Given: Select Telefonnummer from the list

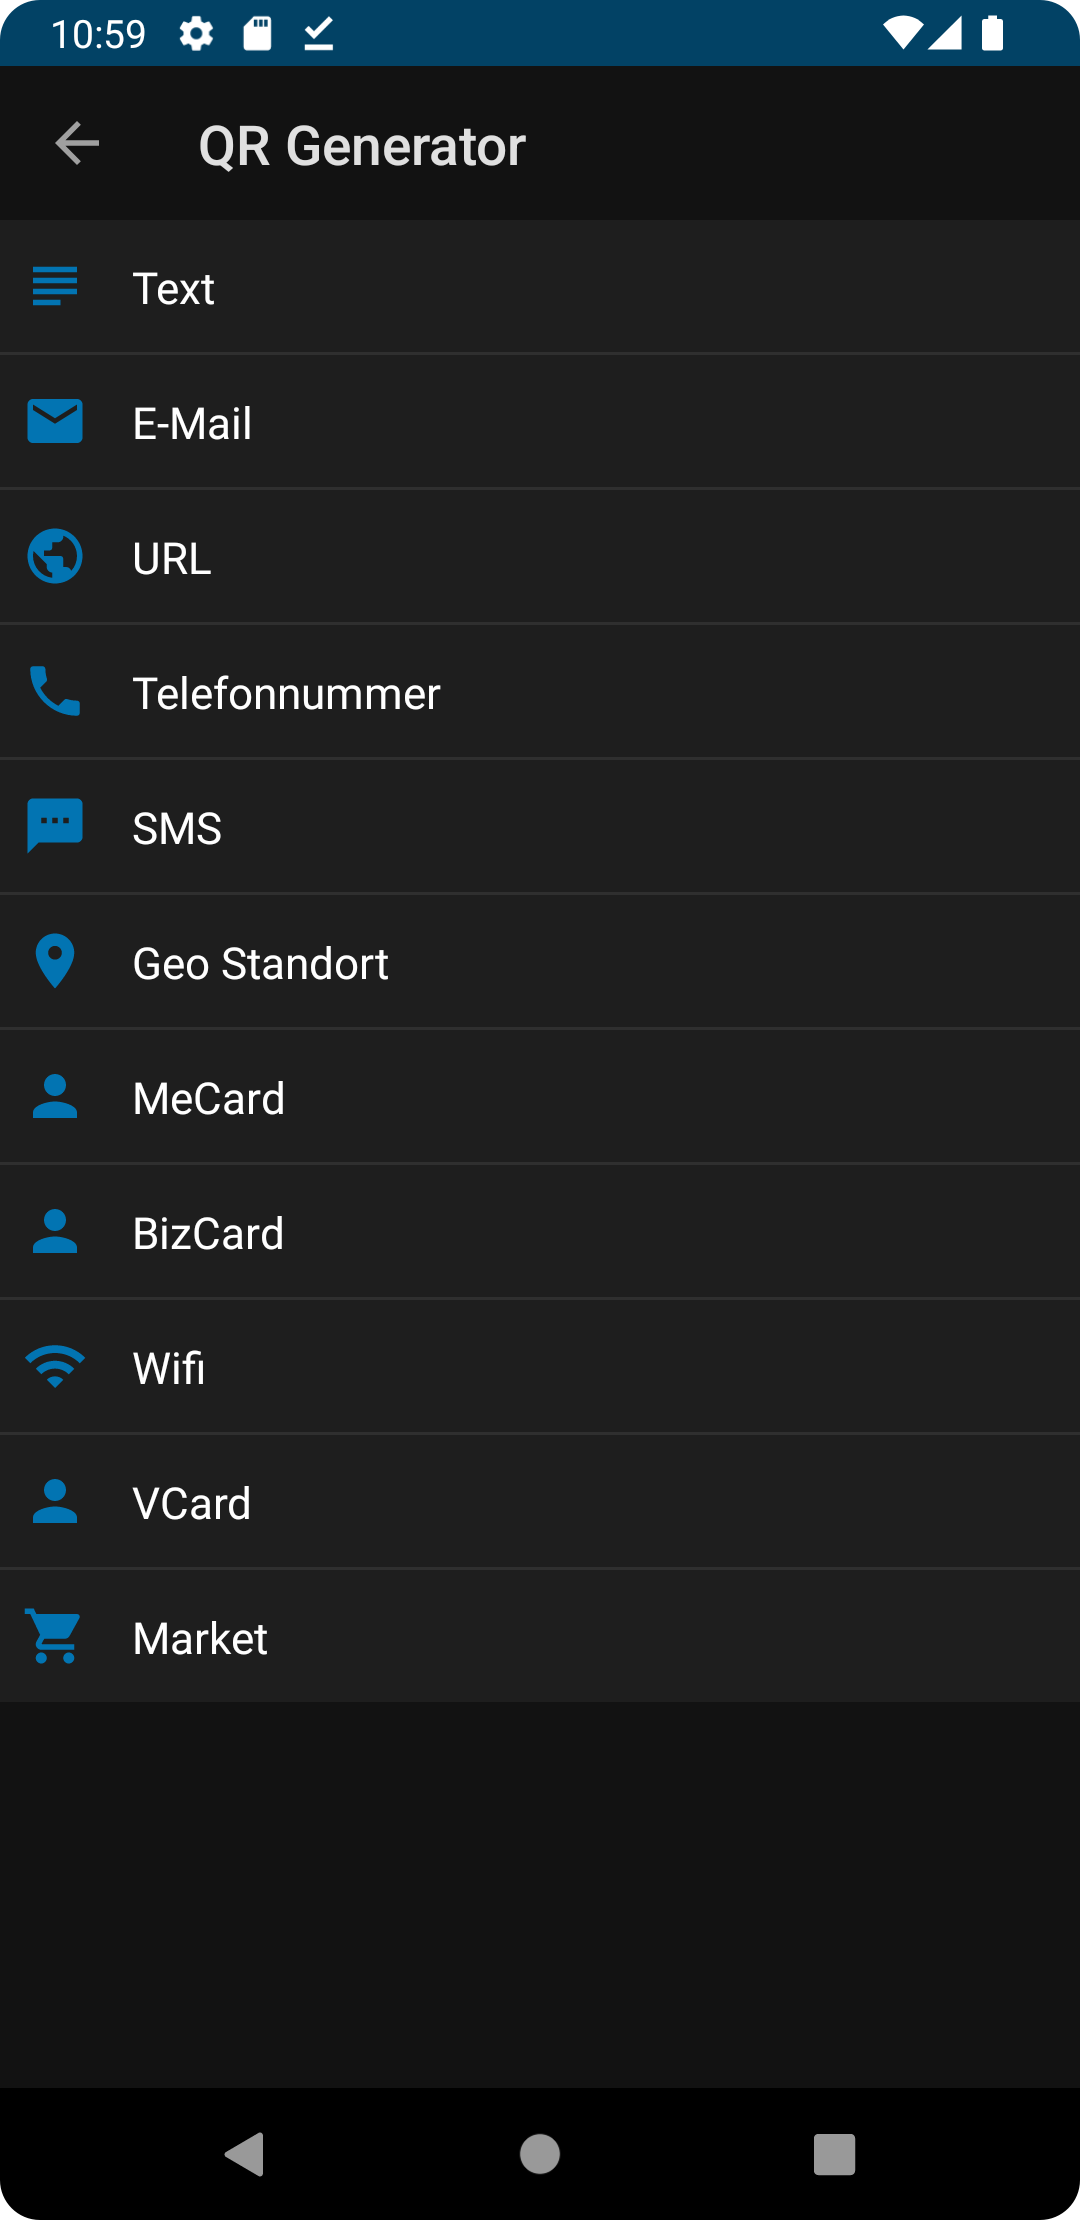Looking at the screenshot, I should point(540,693).
